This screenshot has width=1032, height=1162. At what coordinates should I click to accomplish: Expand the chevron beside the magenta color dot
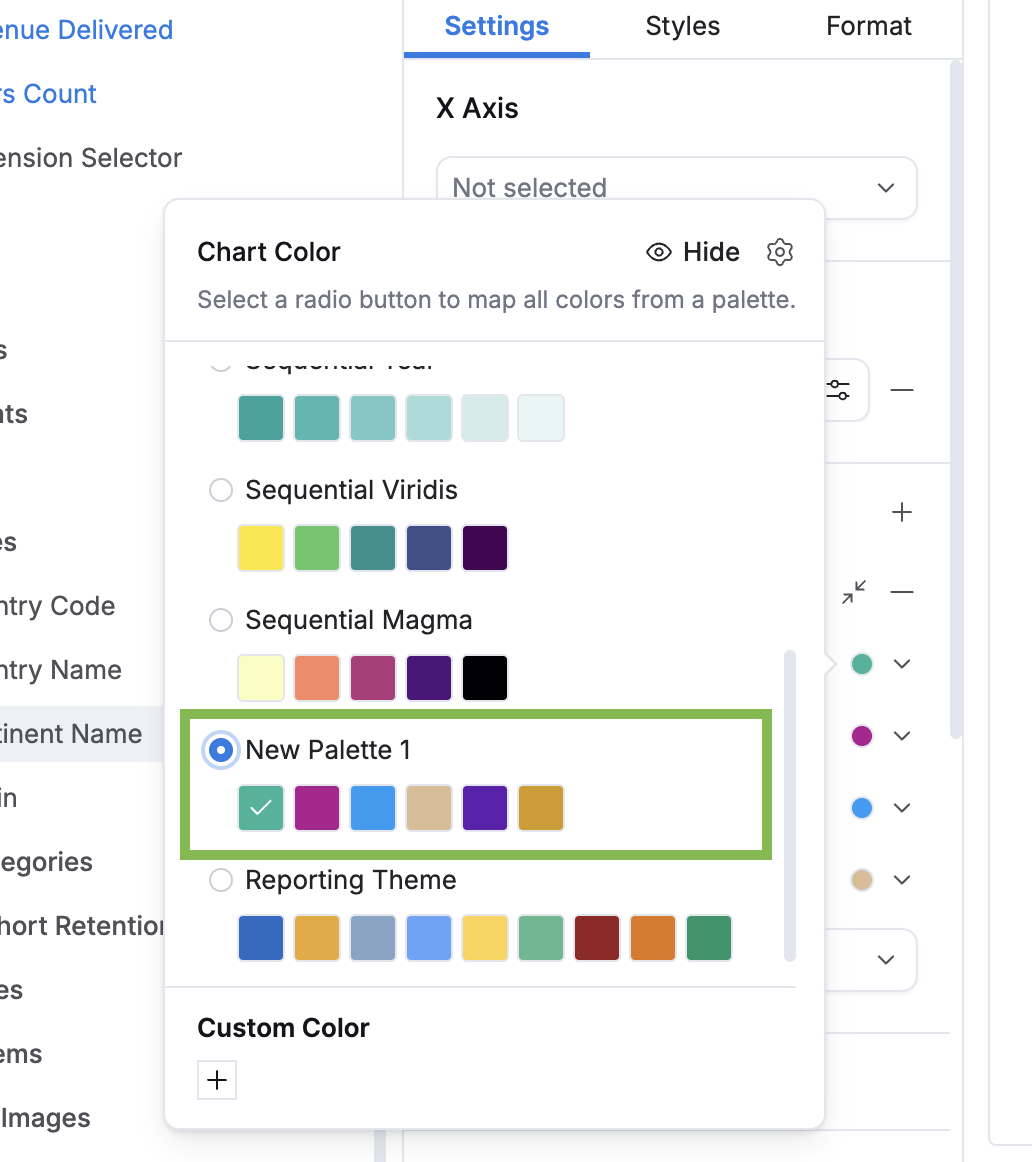click(x=902, y=735)
